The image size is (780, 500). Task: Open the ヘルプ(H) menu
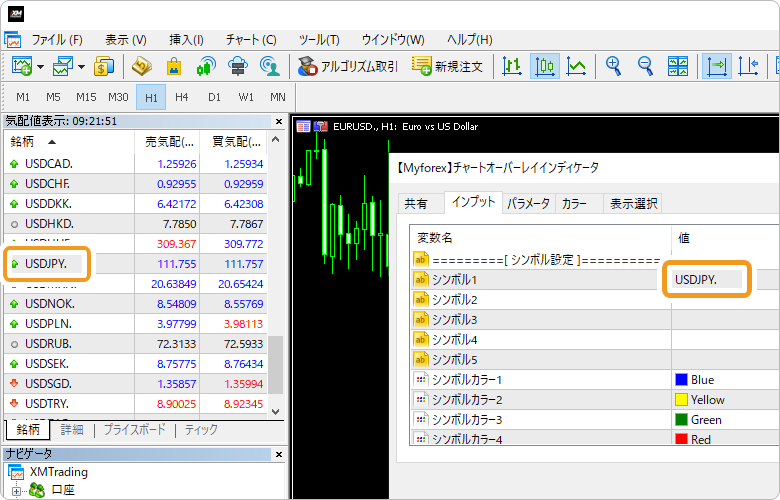[470, 40]
